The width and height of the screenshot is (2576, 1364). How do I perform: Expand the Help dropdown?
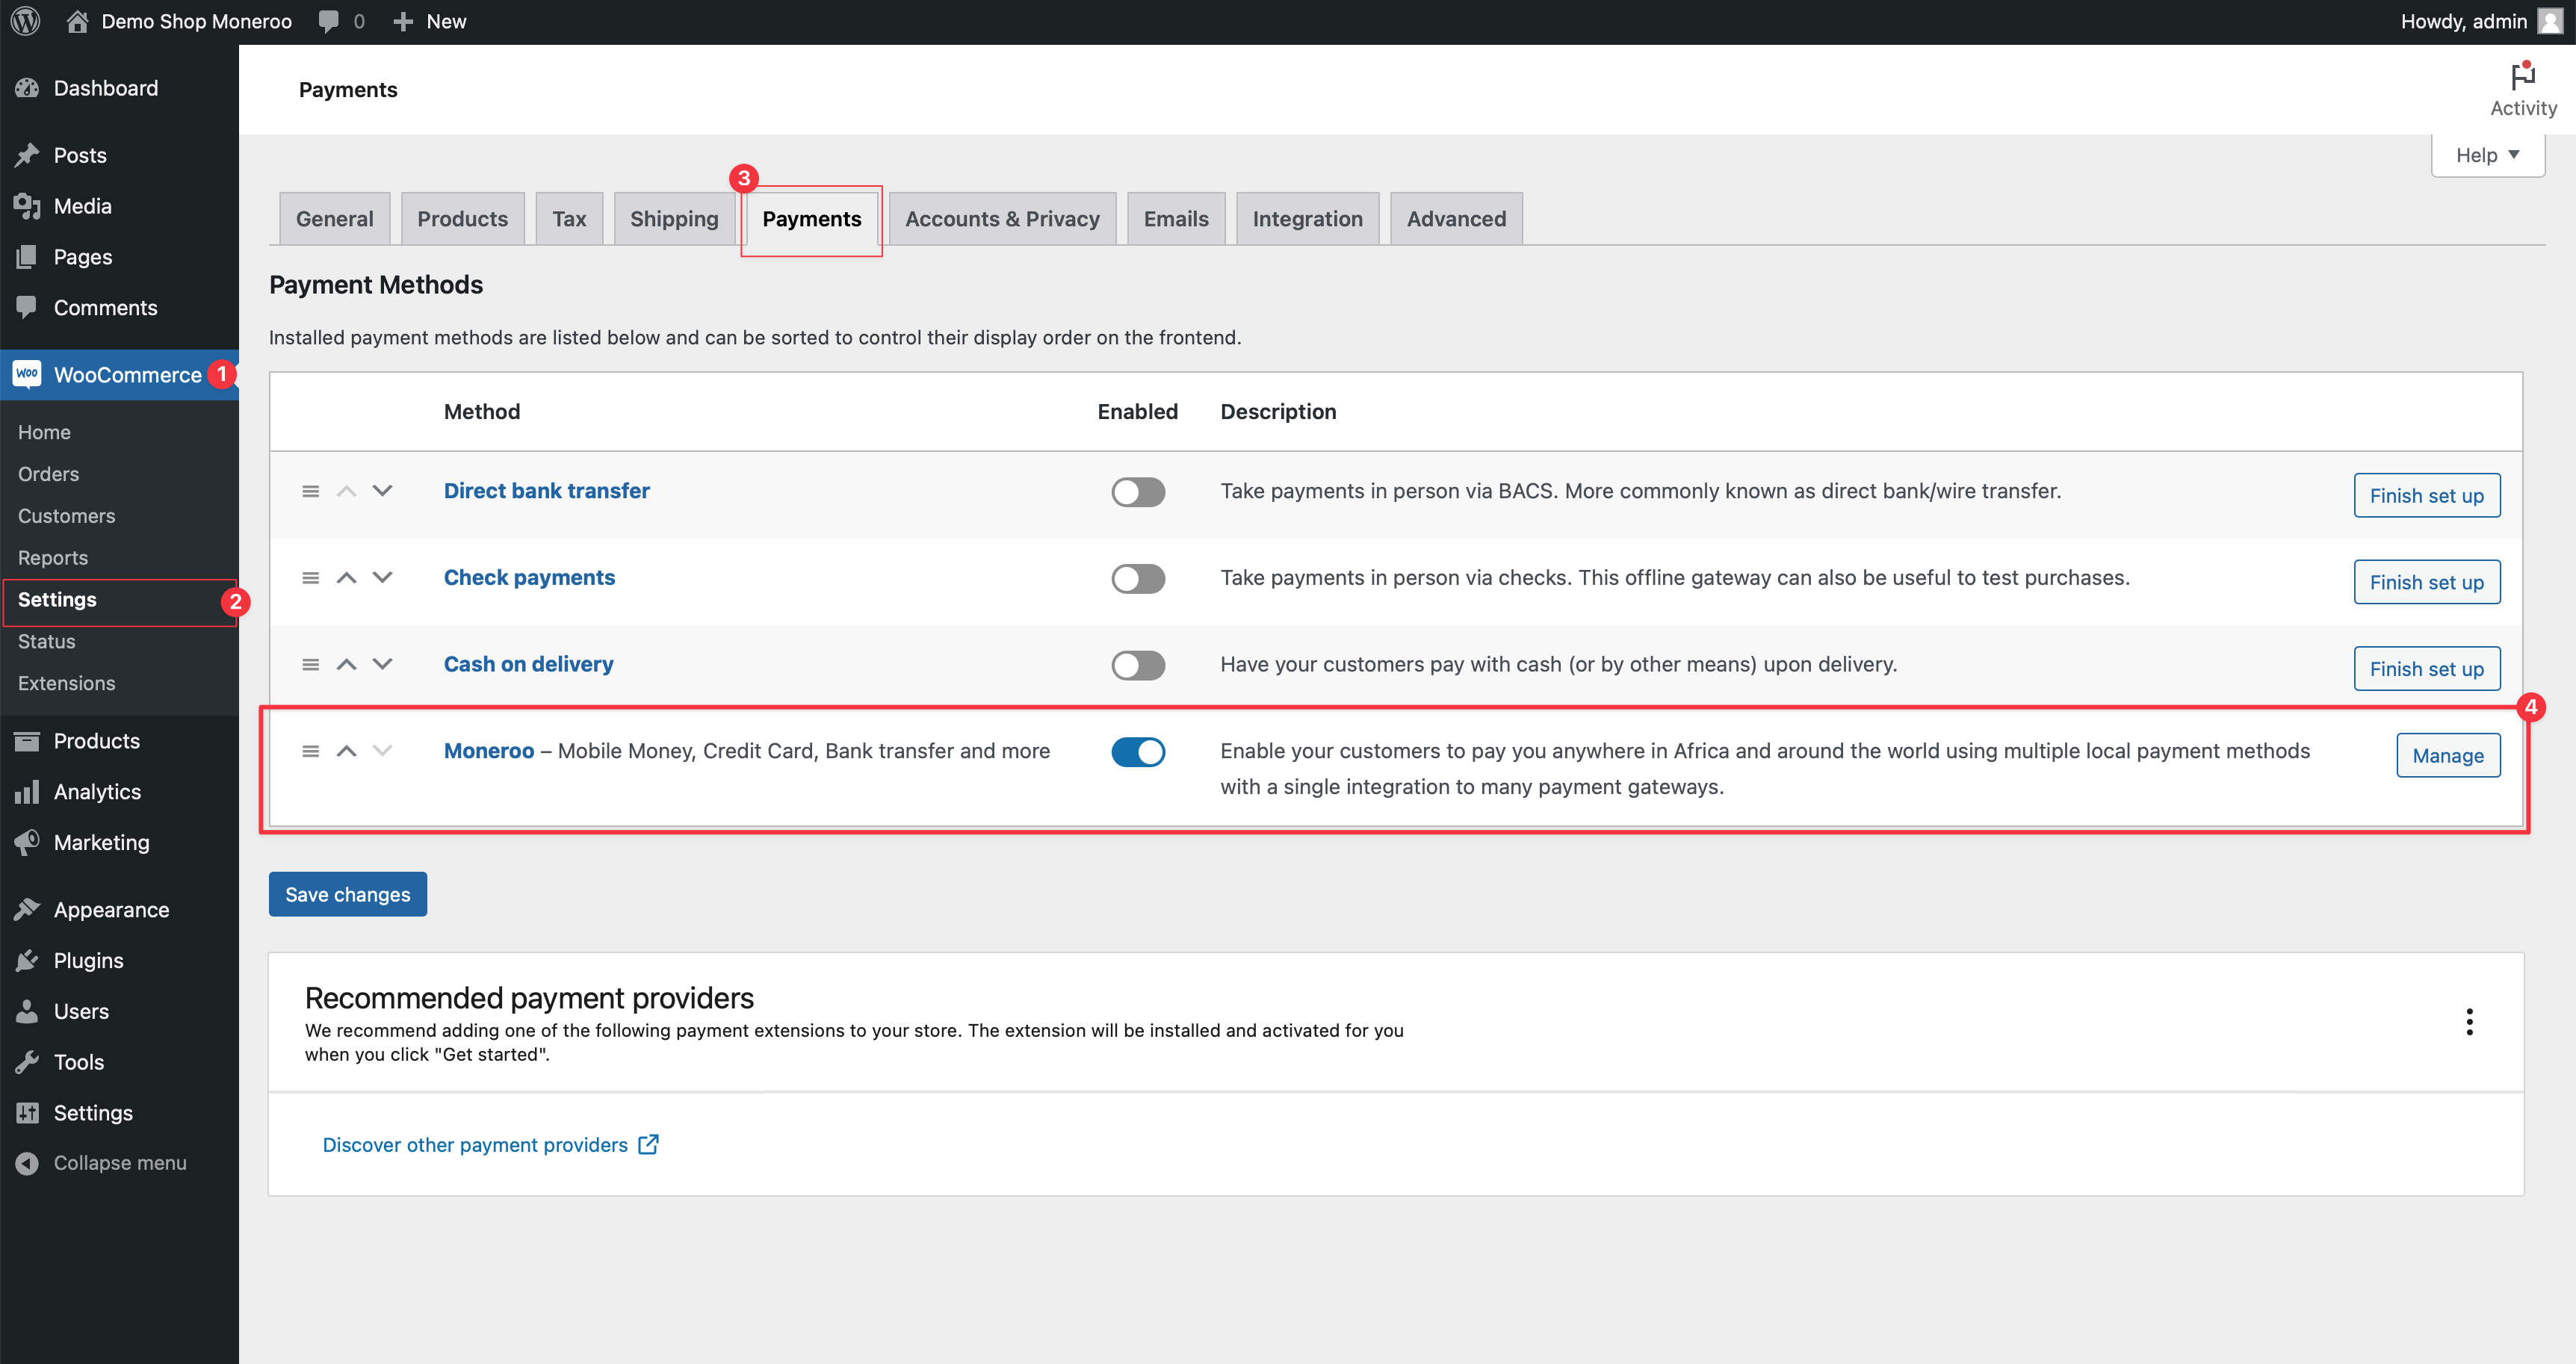pyautogui.click(x=2487, y=155)
